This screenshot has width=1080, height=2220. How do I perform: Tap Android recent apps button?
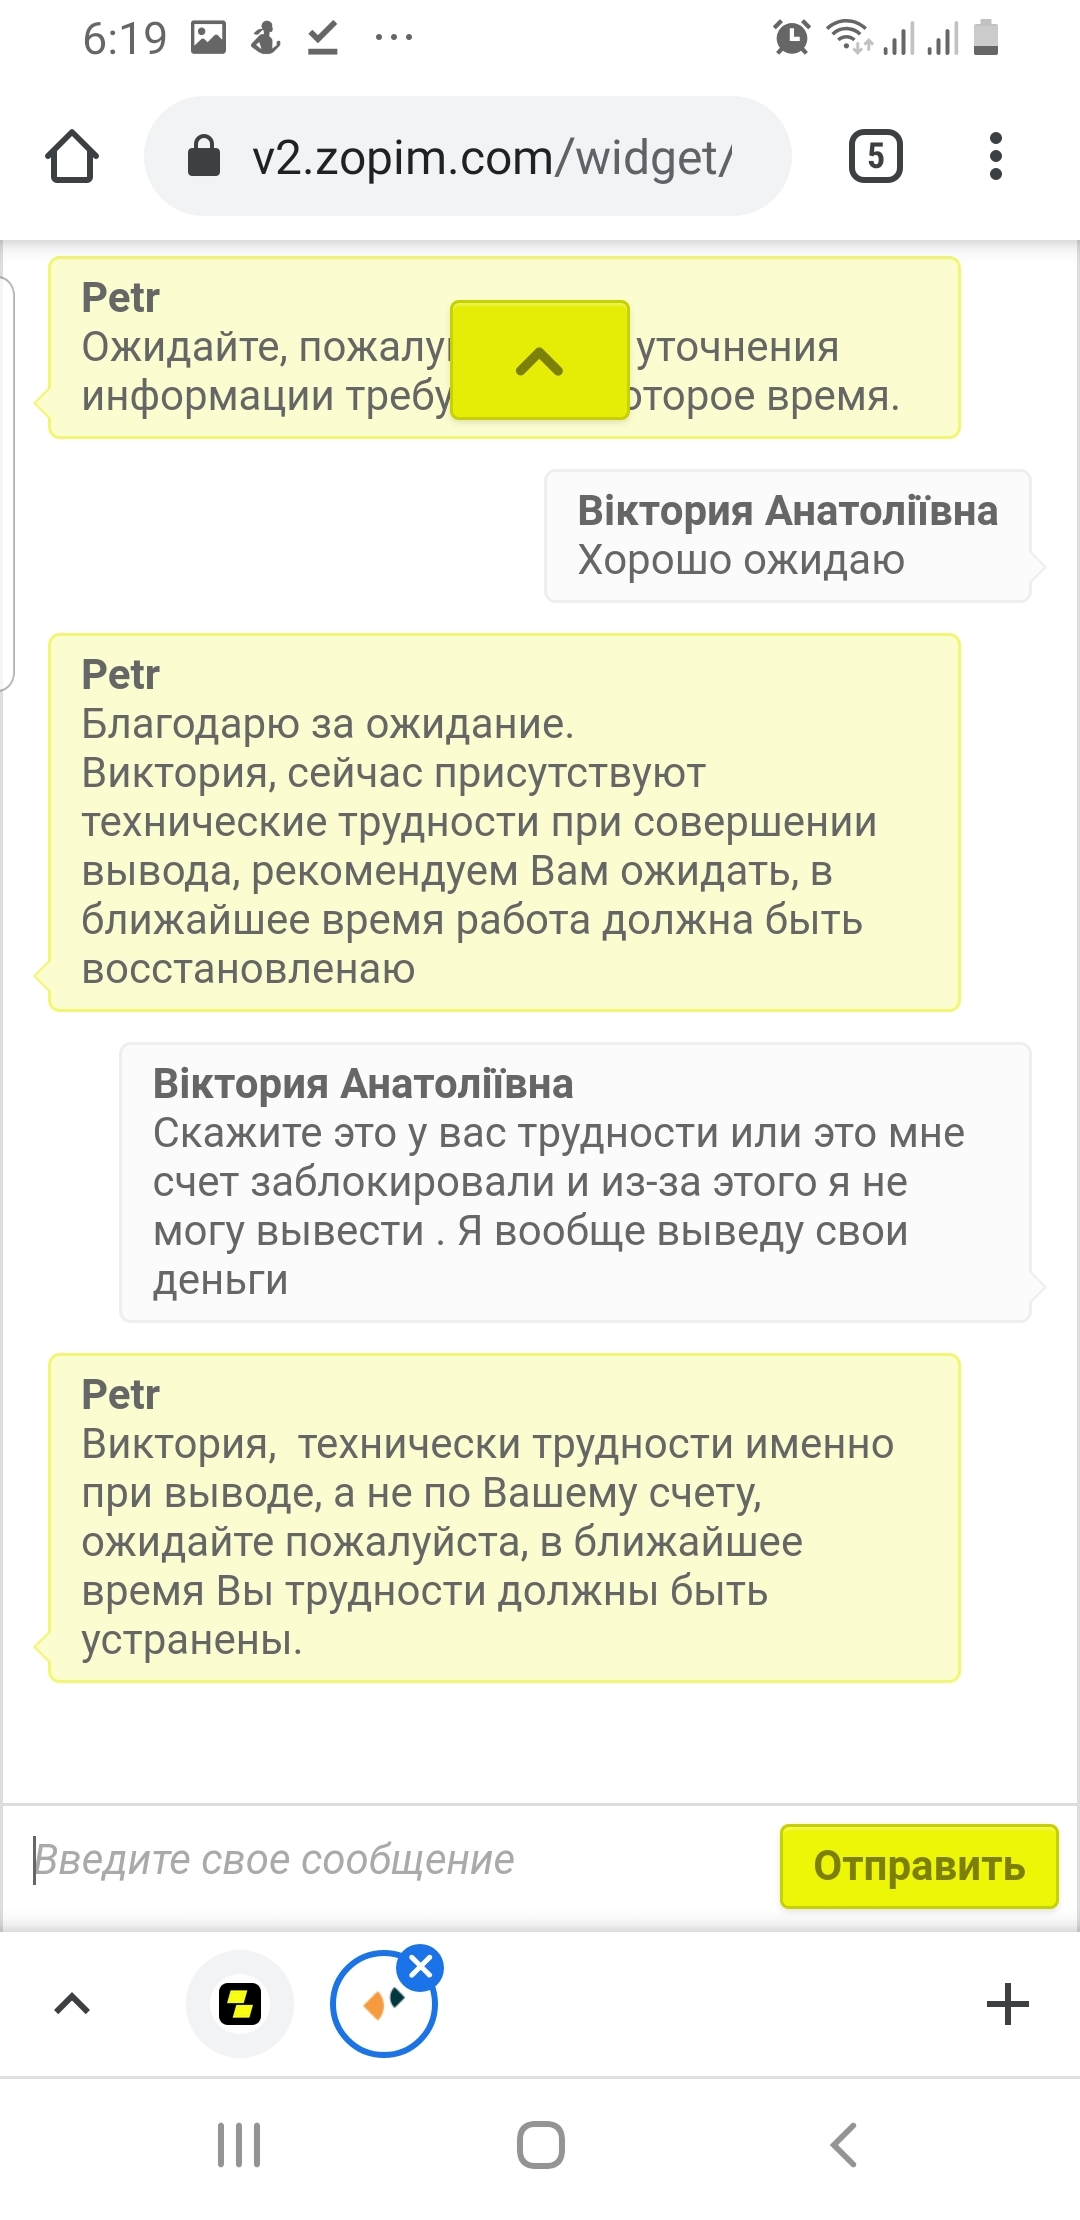click(x=239, y=2145)
